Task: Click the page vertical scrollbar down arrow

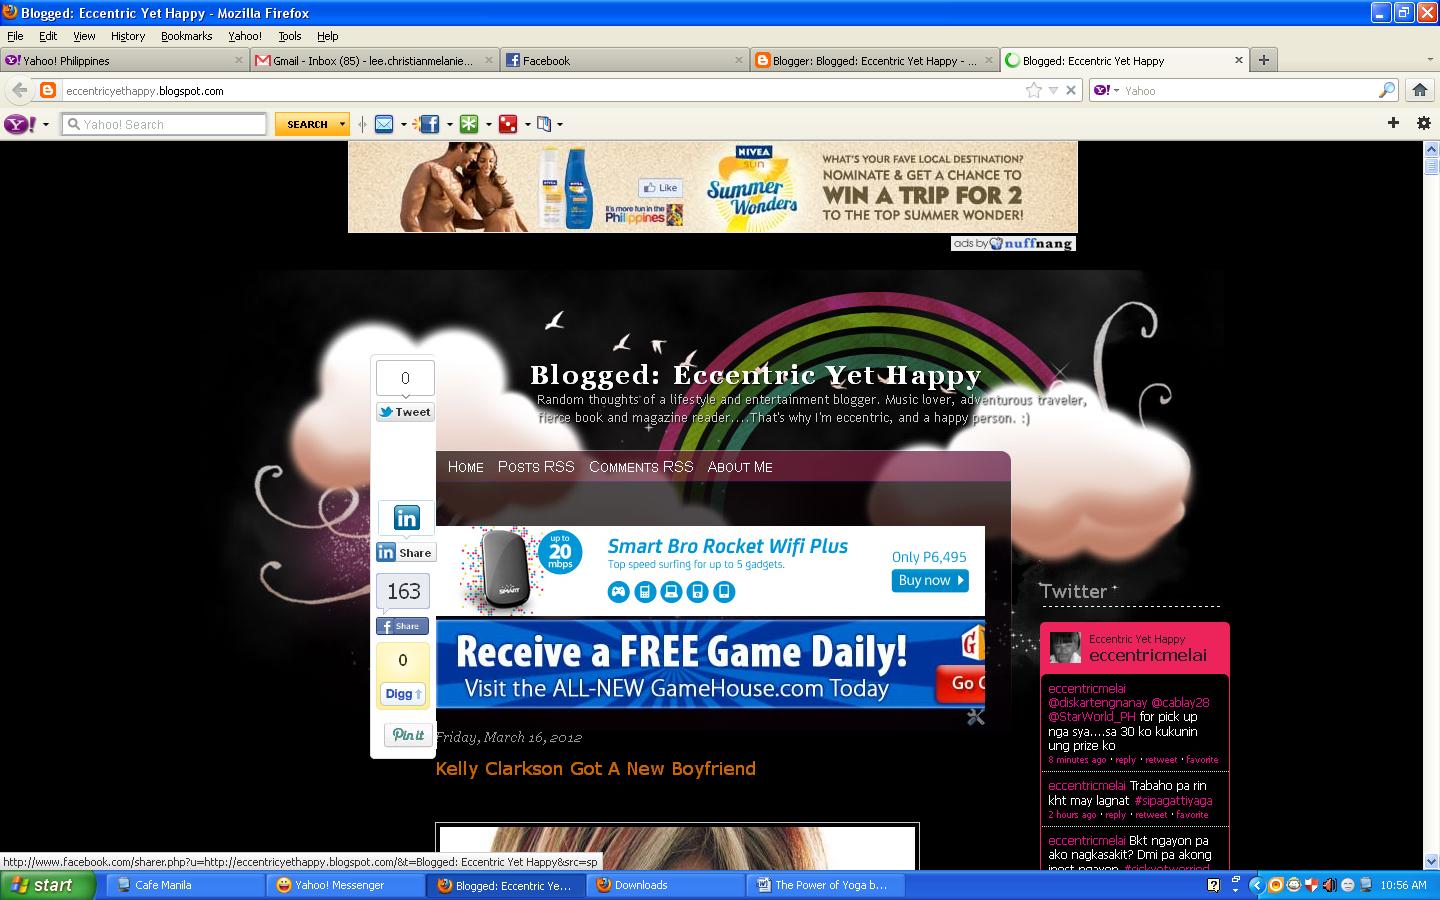Action: (1430, 860)
